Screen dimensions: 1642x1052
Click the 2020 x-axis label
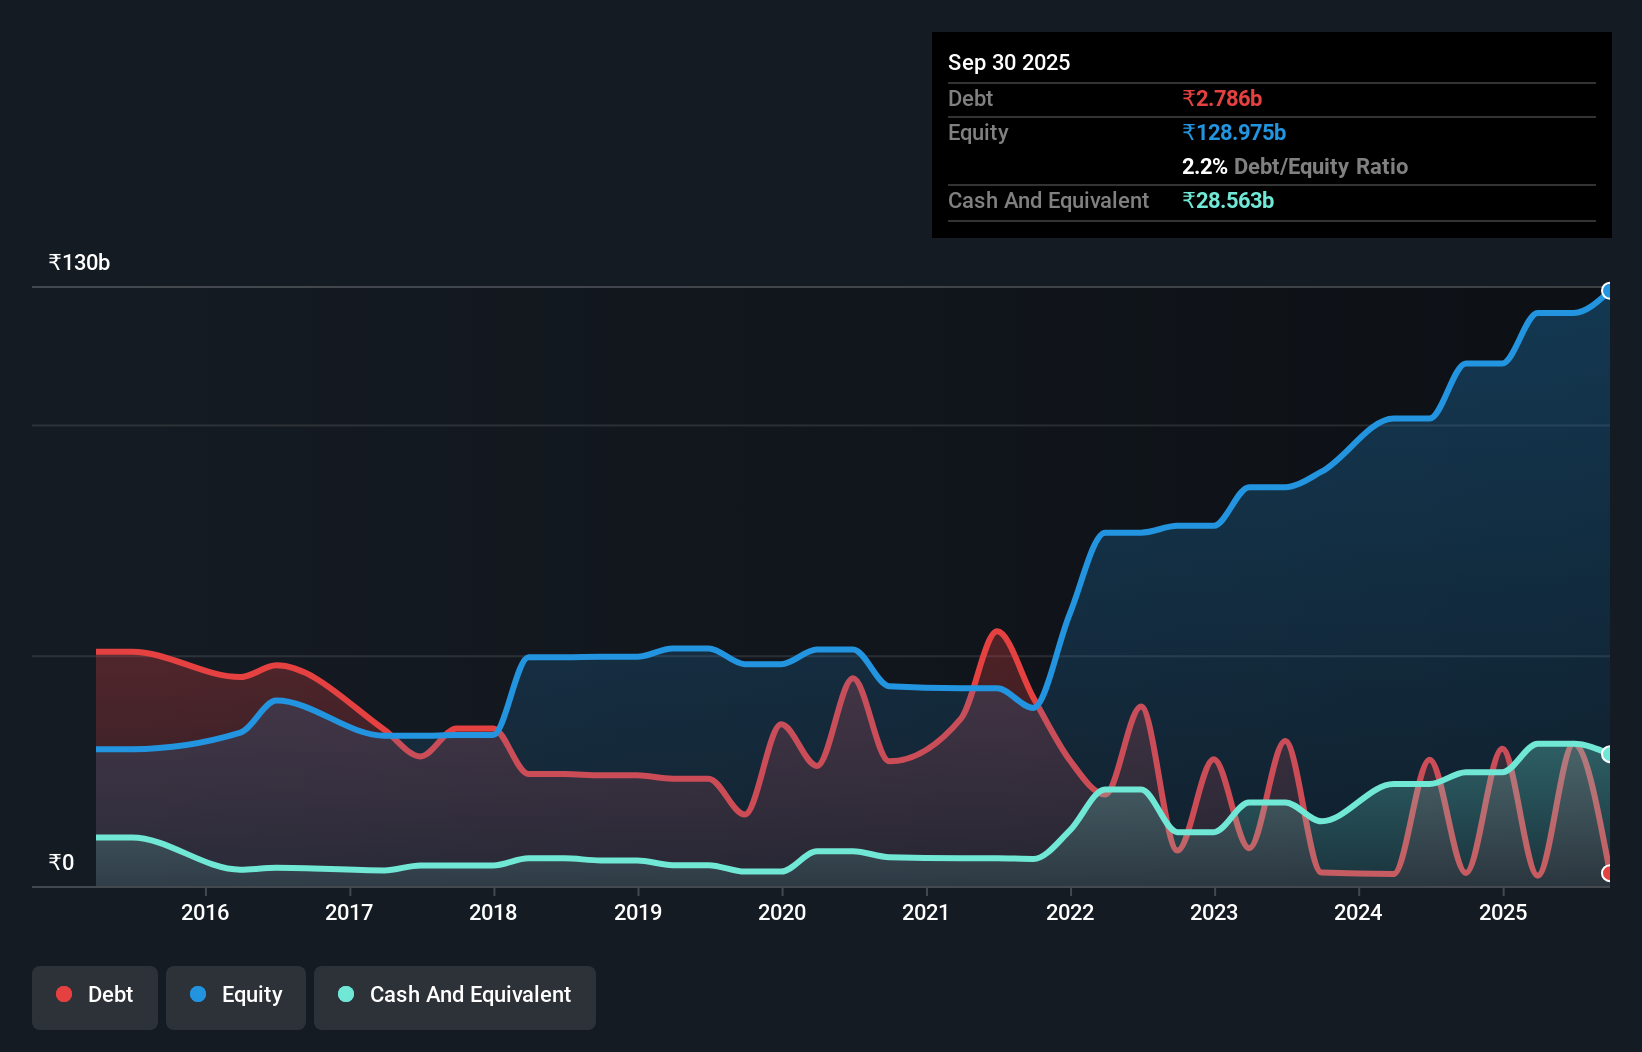click(x=782, y=912)
